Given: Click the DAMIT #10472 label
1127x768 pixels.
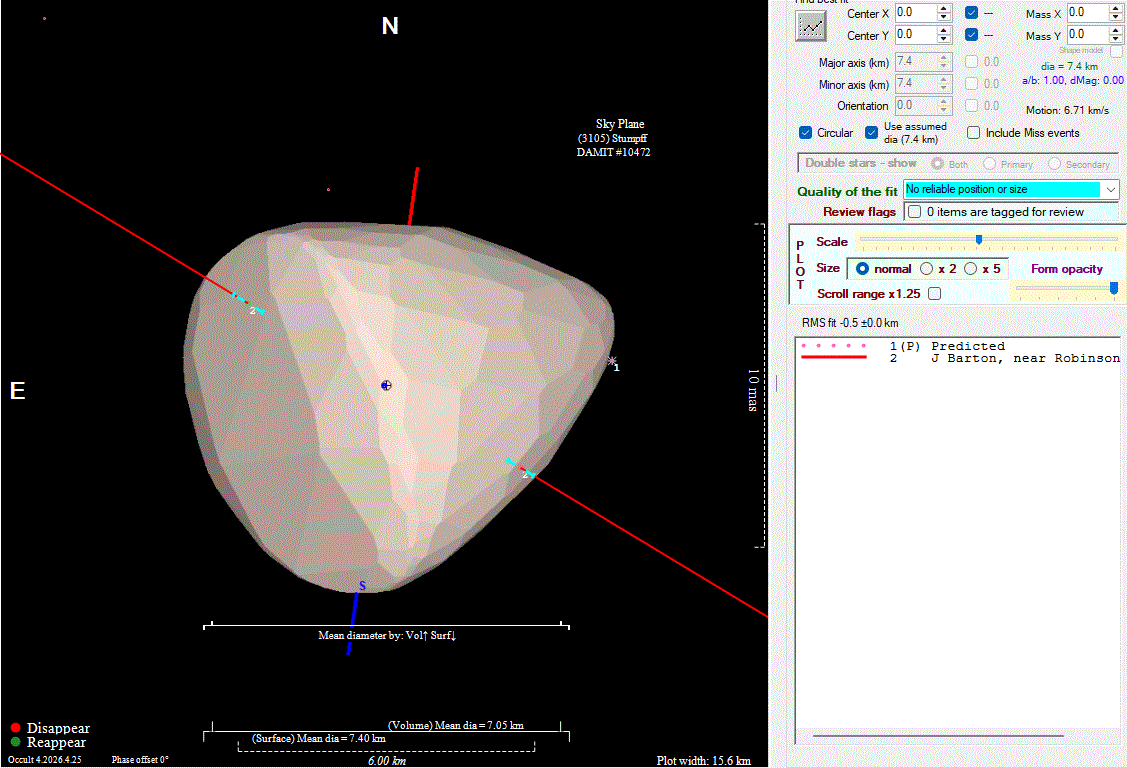Looking at the screenshot, I should point(613,152).
